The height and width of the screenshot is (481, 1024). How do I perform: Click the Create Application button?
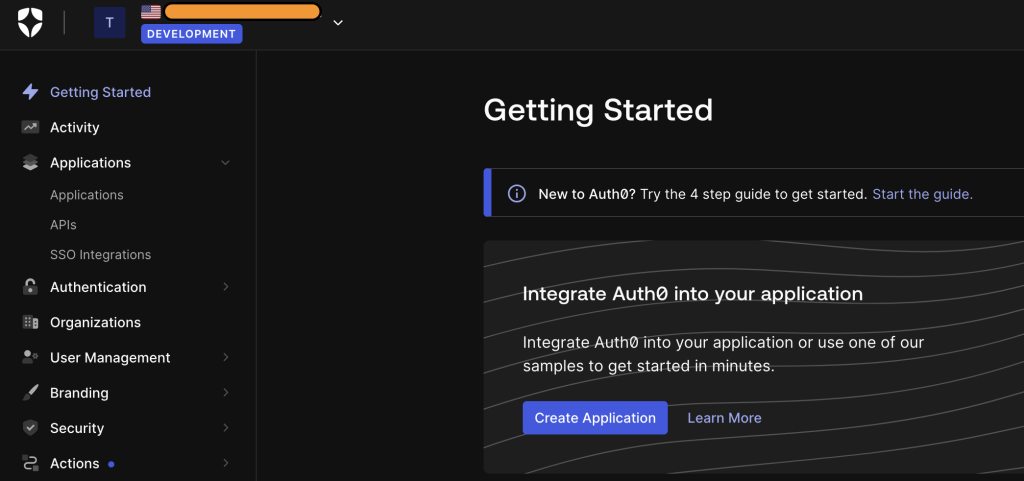click(595, 418)
